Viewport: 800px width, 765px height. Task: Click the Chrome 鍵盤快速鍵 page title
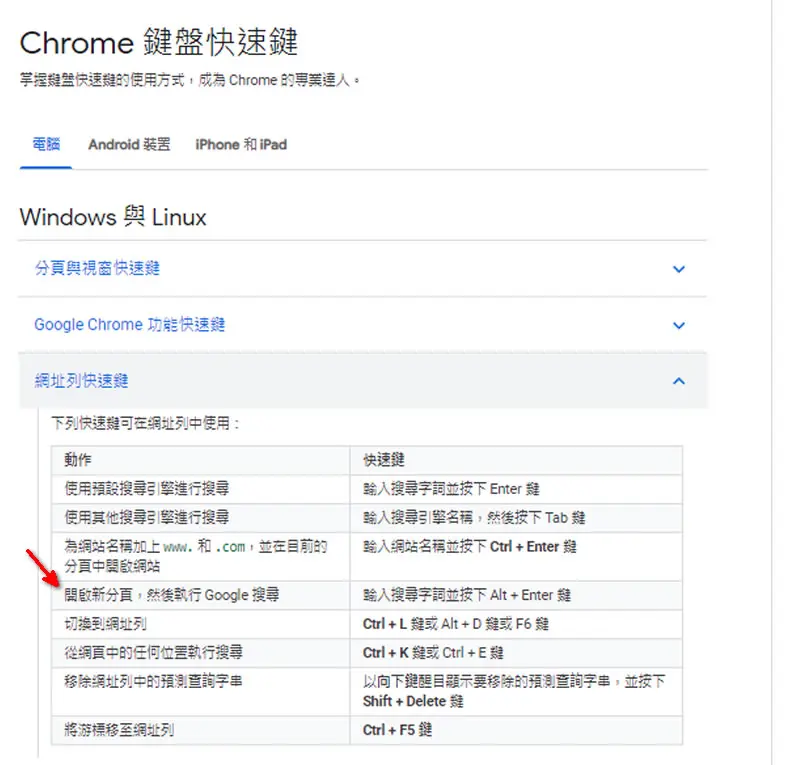click(159, 42)
